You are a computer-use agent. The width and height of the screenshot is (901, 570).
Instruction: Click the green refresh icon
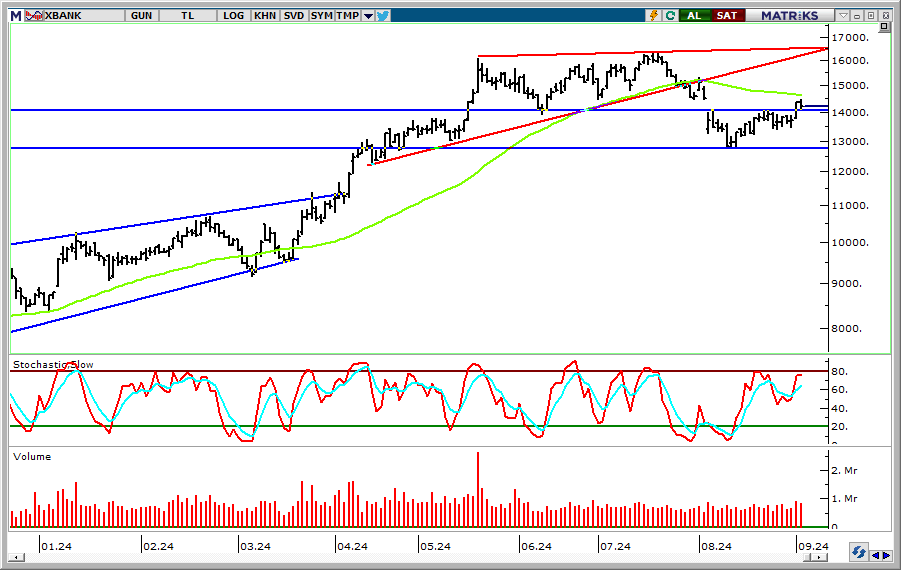point(669,16)
